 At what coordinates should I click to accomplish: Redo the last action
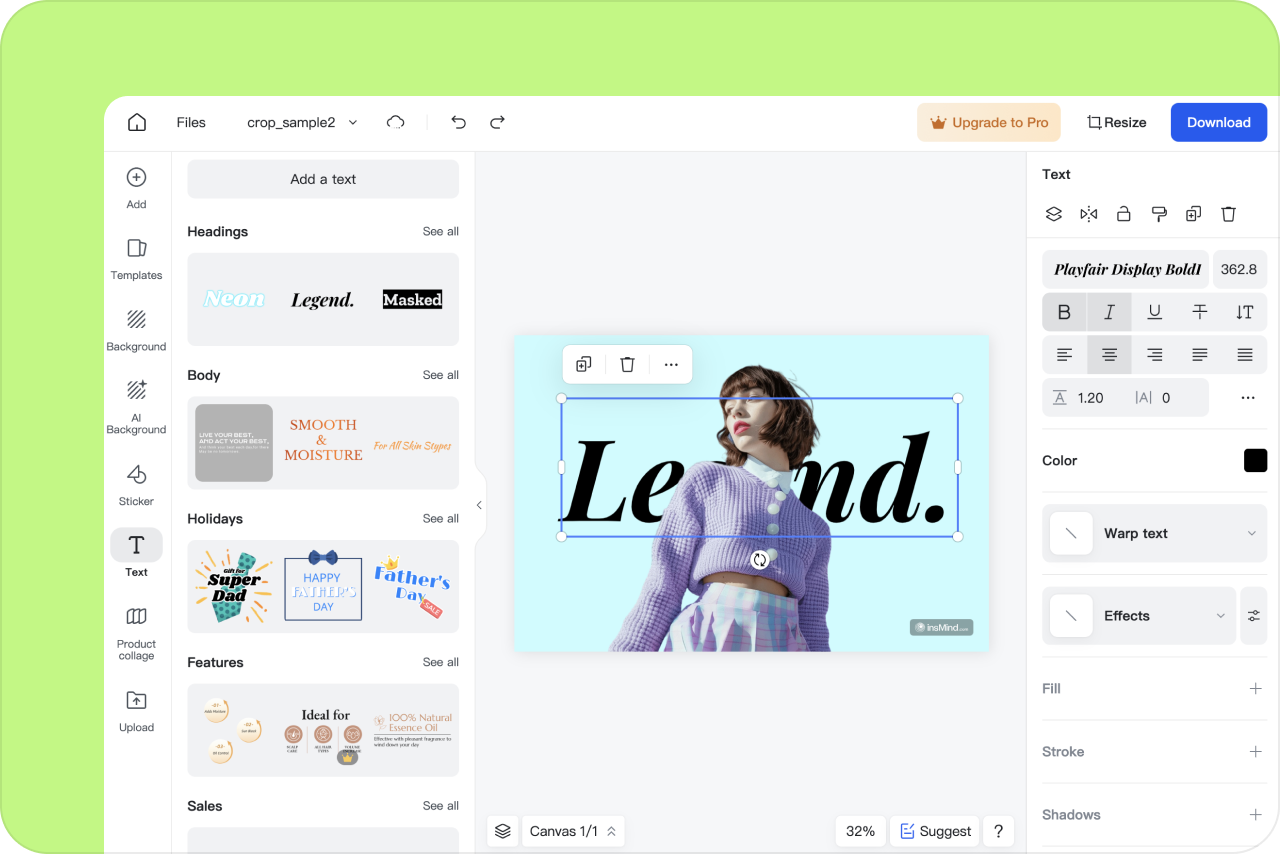[497, 122]
